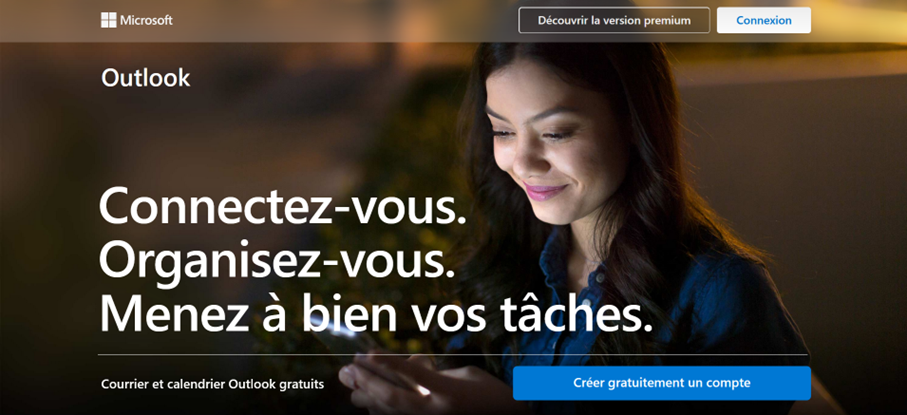Click the 'Connectez-vous.' headline line
The image size is (907, 415).
point(282,207)
